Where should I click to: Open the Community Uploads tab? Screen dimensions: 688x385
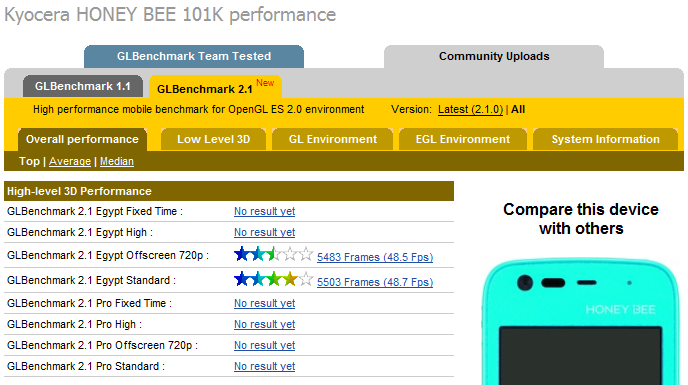click(x=494, y=56)
